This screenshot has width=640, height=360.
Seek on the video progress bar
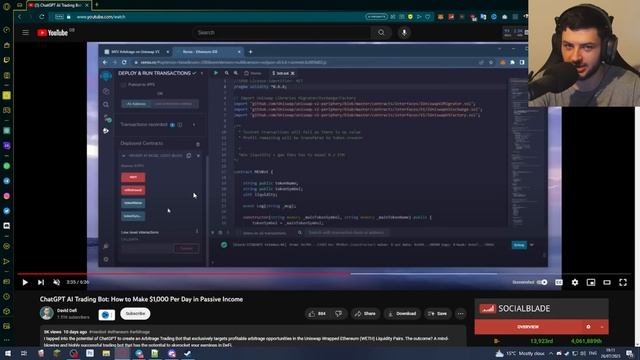click(324, 273)
